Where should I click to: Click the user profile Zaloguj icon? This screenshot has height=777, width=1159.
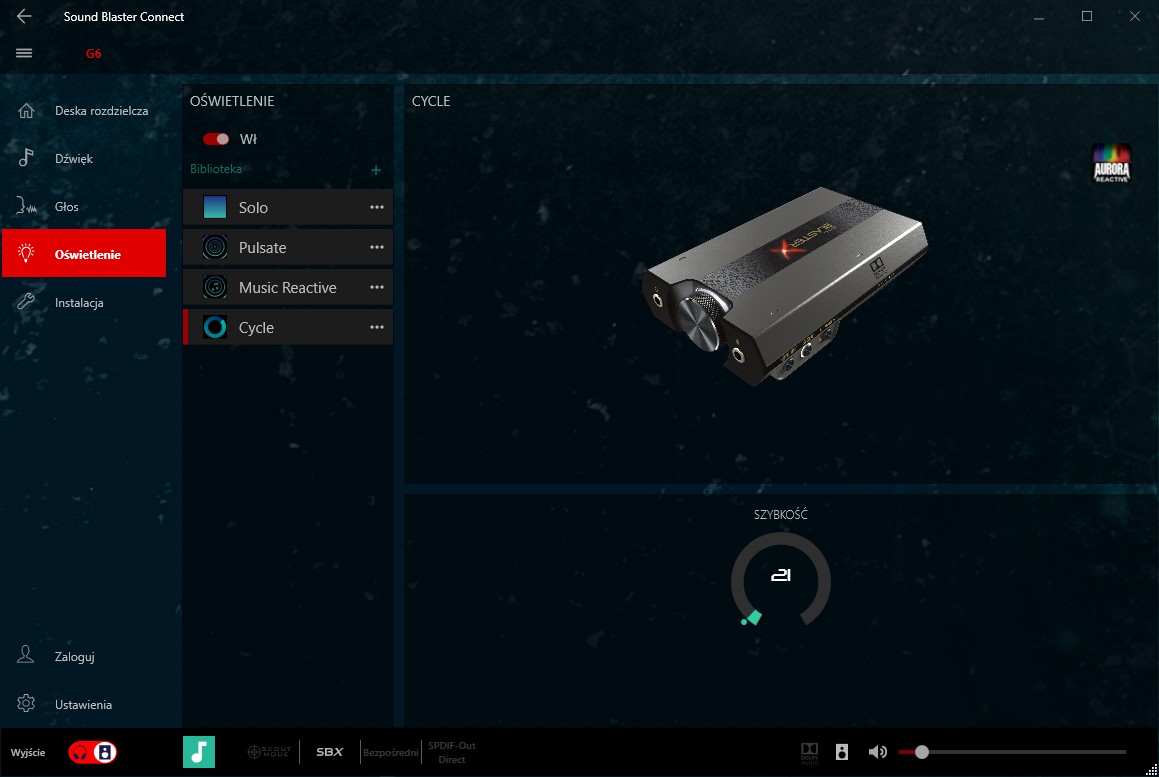(x=26, y=654)
